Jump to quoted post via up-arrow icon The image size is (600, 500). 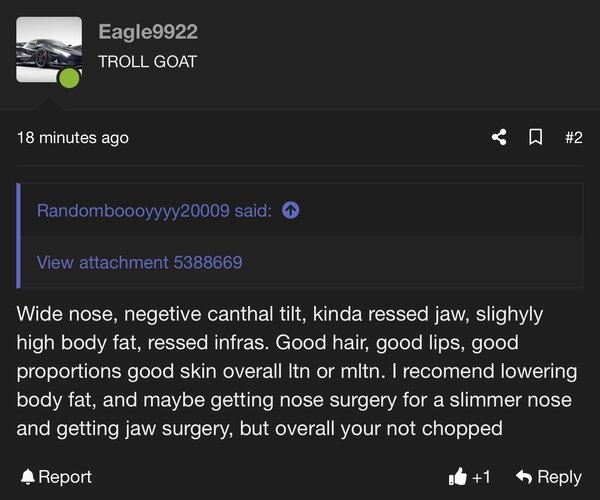coord(290,210)
